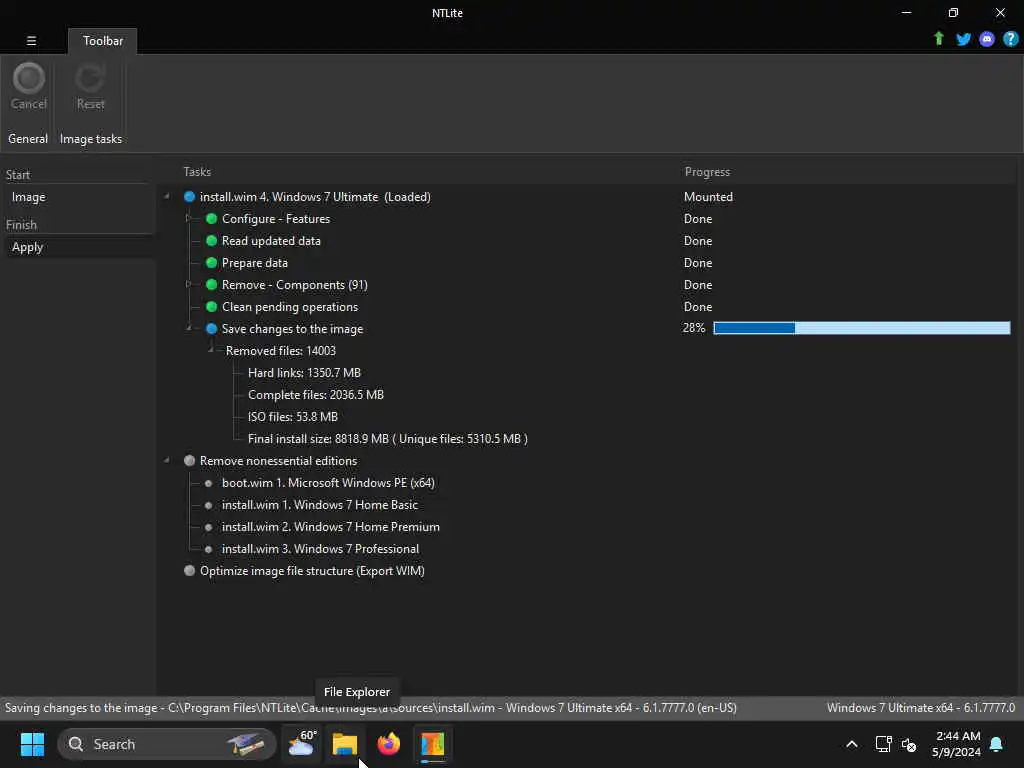Collapse Save changes to the image node

click(x=189, y=328)
